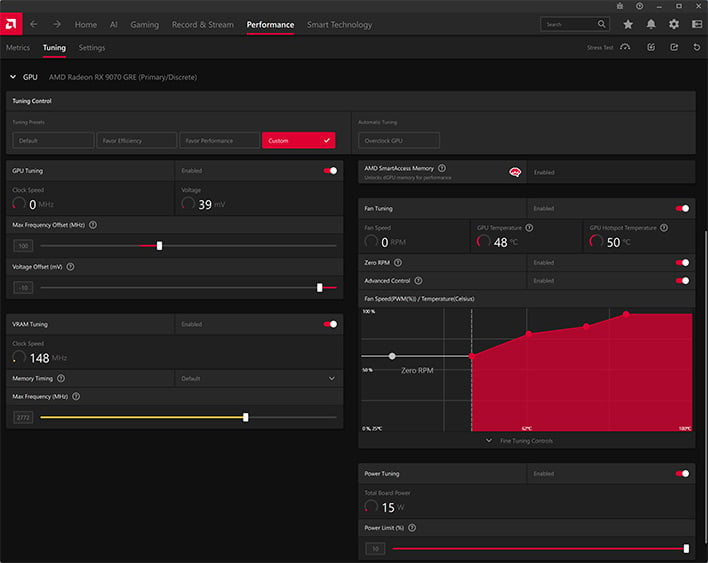Toggle Fan Tuning switch
Screen dimensions: 708x563
pos(682,209)
